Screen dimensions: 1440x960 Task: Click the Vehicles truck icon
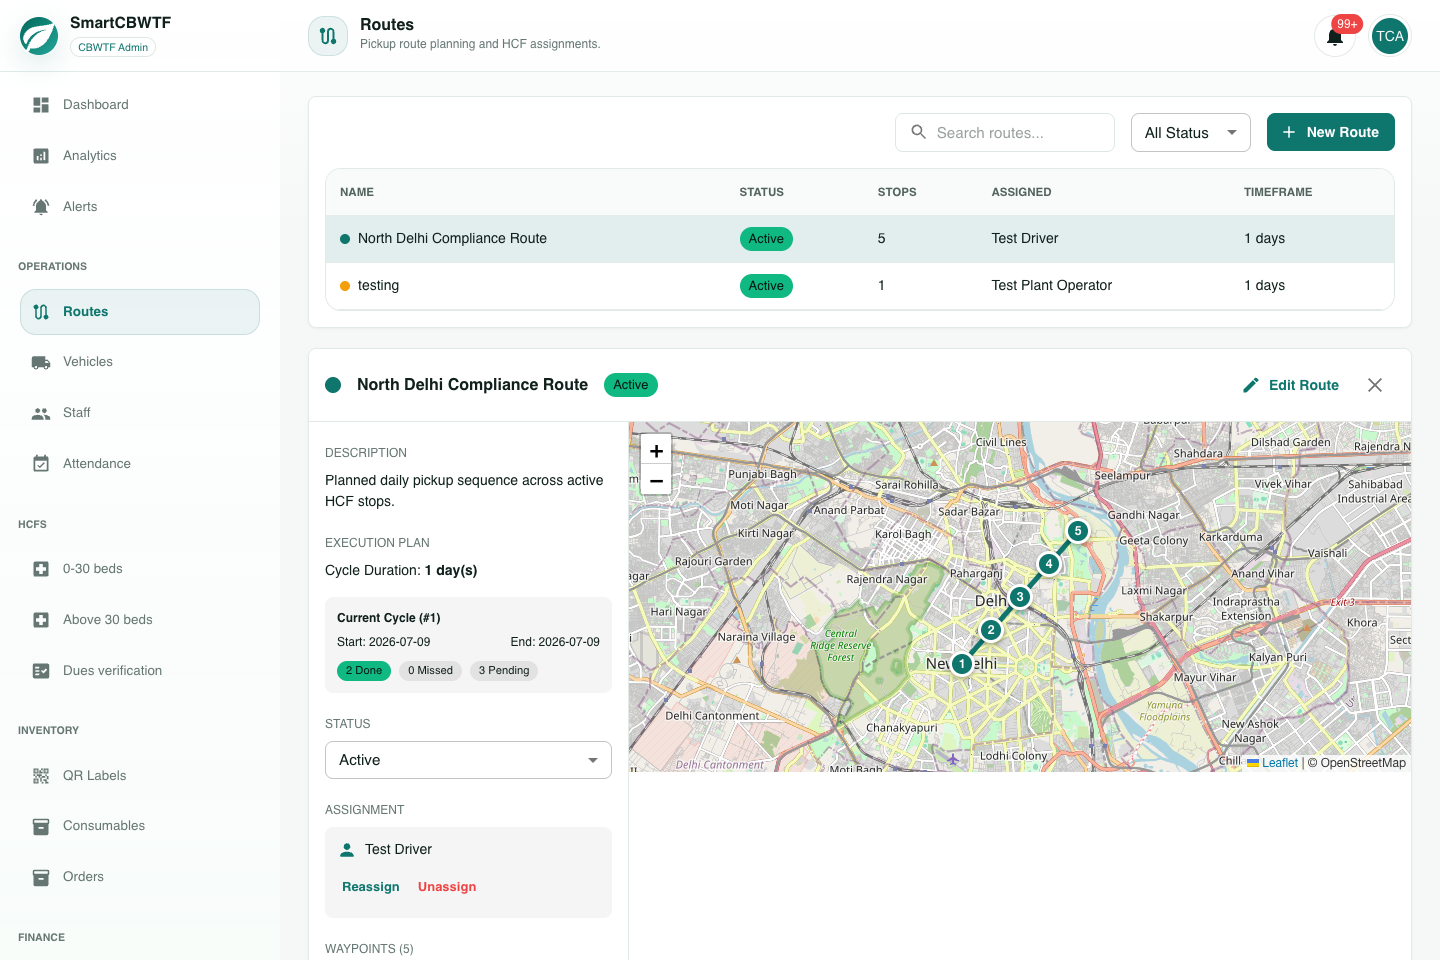pos(41,362)
